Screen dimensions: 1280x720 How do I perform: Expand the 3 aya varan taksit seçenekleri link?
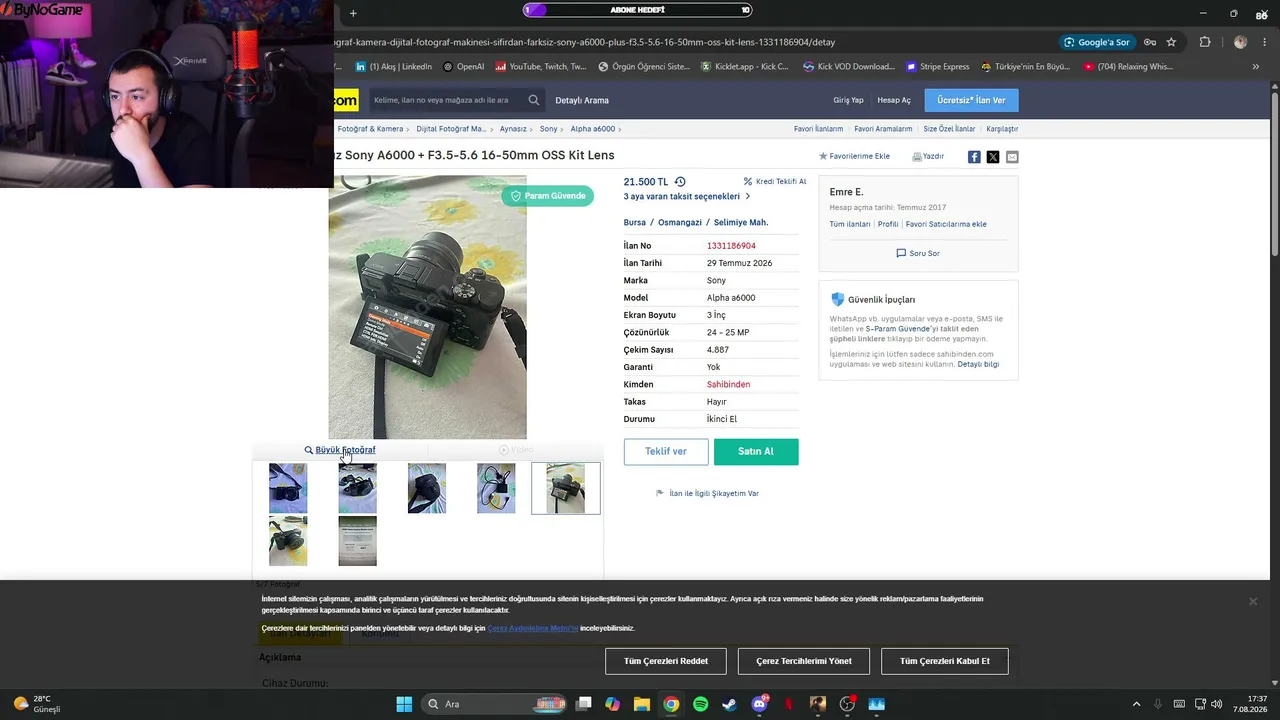pos(686,197)
